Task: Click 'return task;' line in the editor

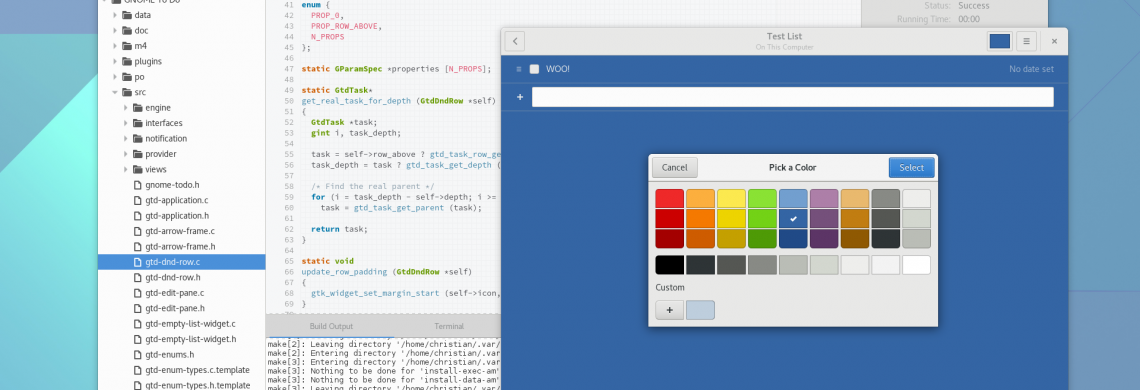Action: point(340,228)
